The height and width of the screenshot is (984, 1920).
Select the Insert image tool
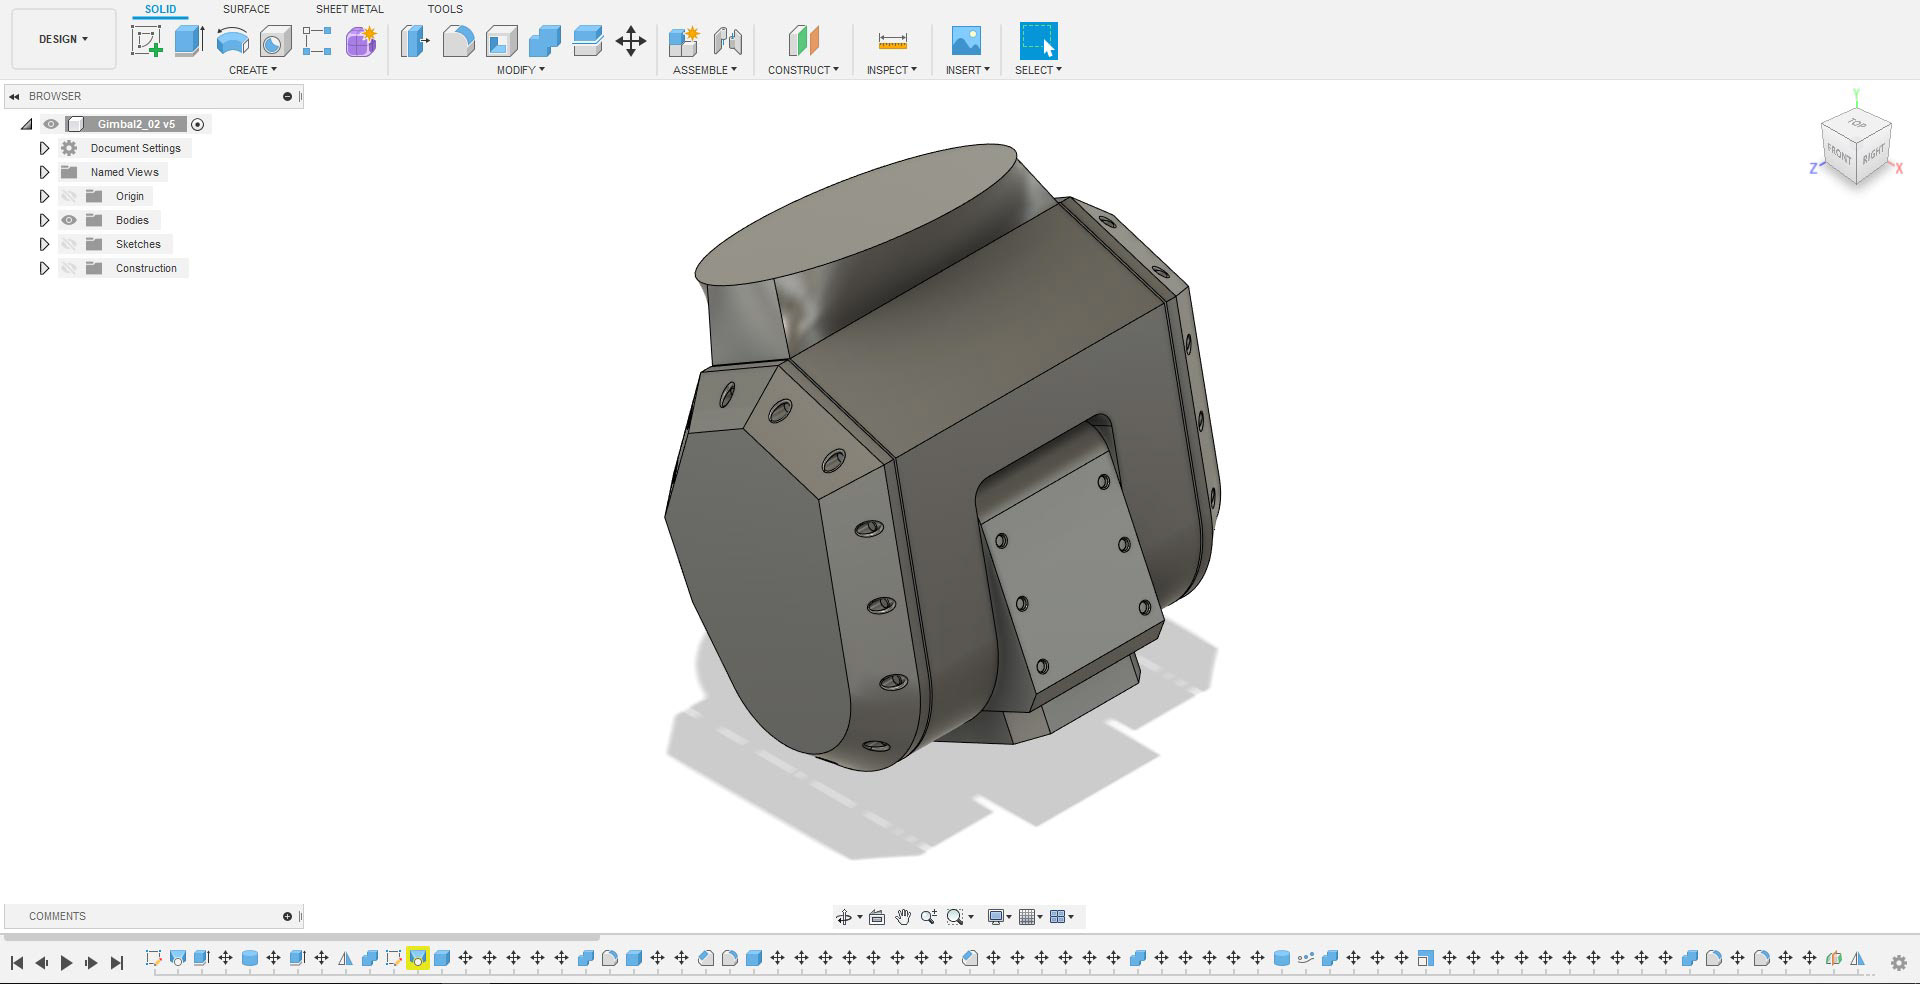coord(966,41)
